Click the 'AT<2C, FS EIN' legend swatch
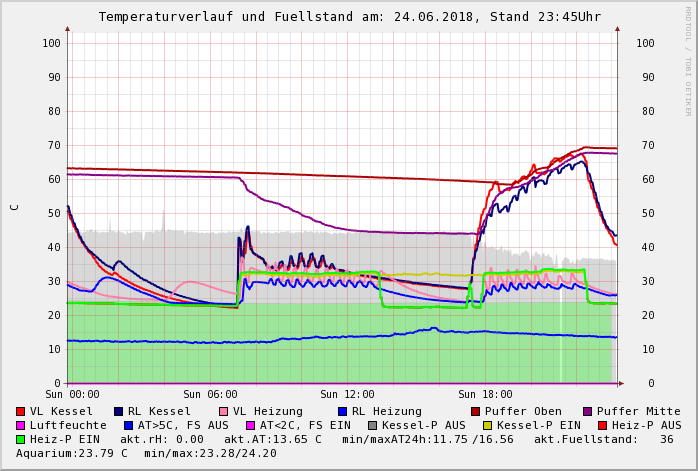This screenshot has height=471, width=698. pyautogui.click(x=251, y=425)
